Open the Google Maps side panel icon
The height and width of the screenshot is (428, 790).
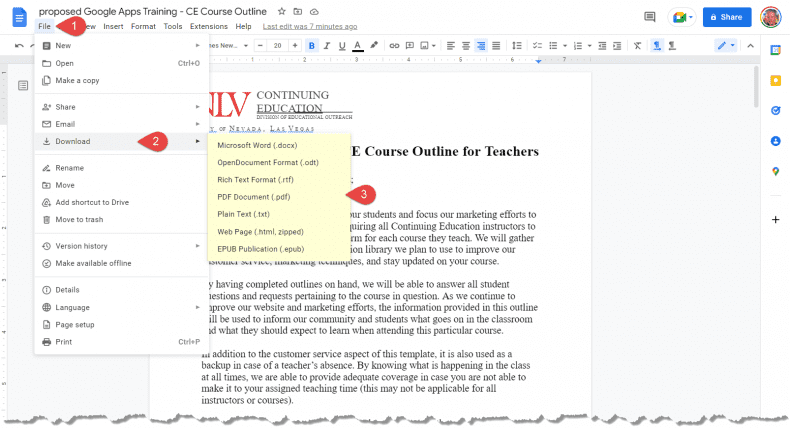click(x=775, y=172)
